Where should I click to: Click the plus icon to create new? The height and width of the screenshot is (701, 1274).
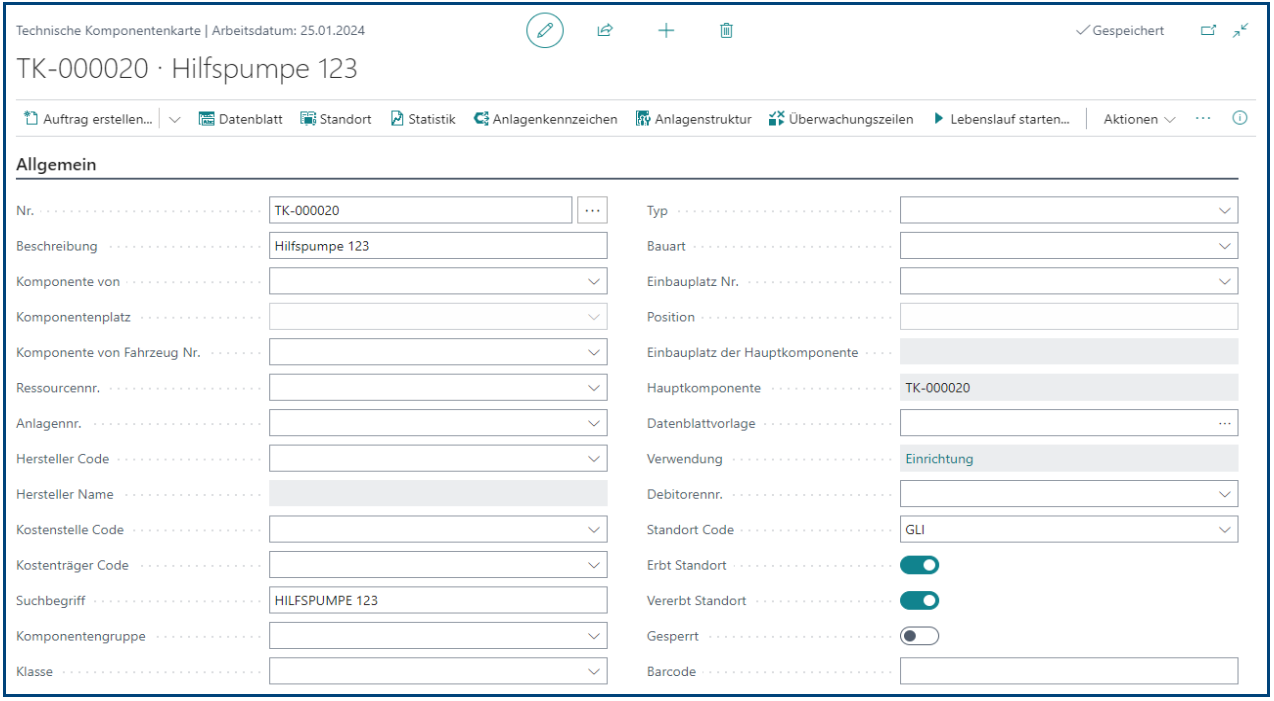(x=666, y=30)
